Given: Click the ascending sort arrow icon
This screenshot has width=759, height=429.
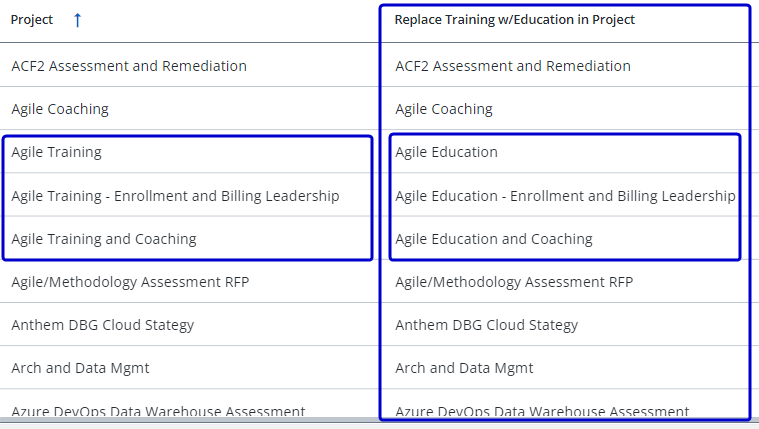Looking at the screenshot, I should pyautogui.click(x=78, y=20).
